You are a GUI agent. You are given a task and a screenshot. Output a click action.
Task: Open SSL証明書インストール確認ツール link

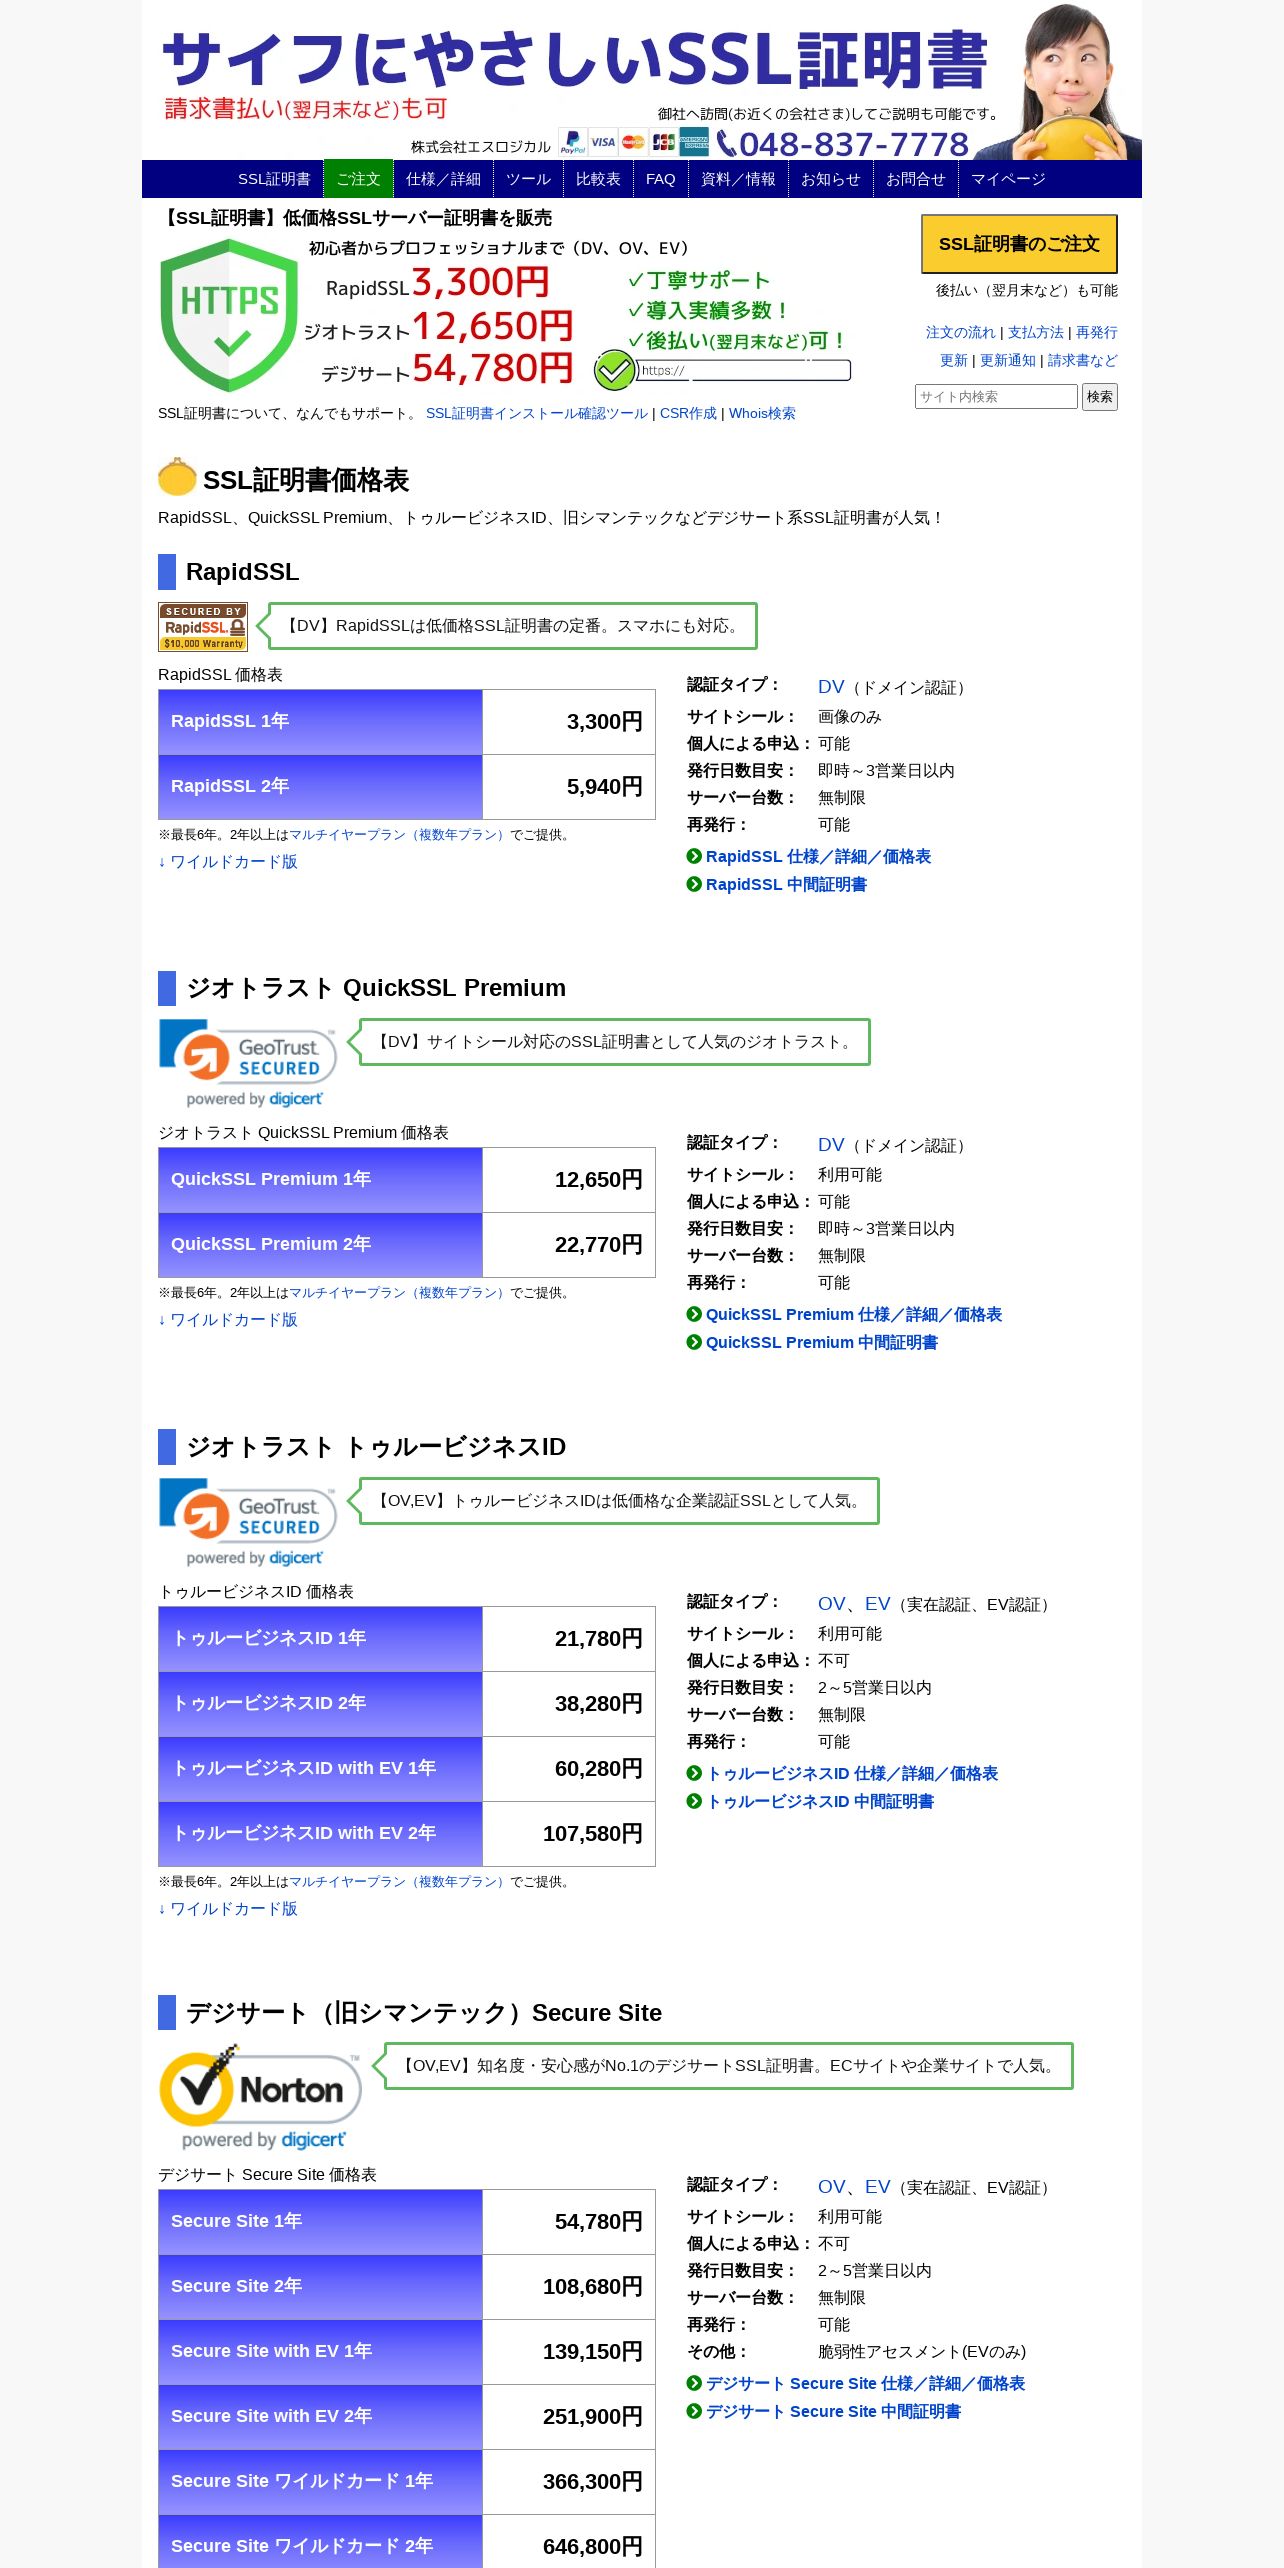click(537, 414)
